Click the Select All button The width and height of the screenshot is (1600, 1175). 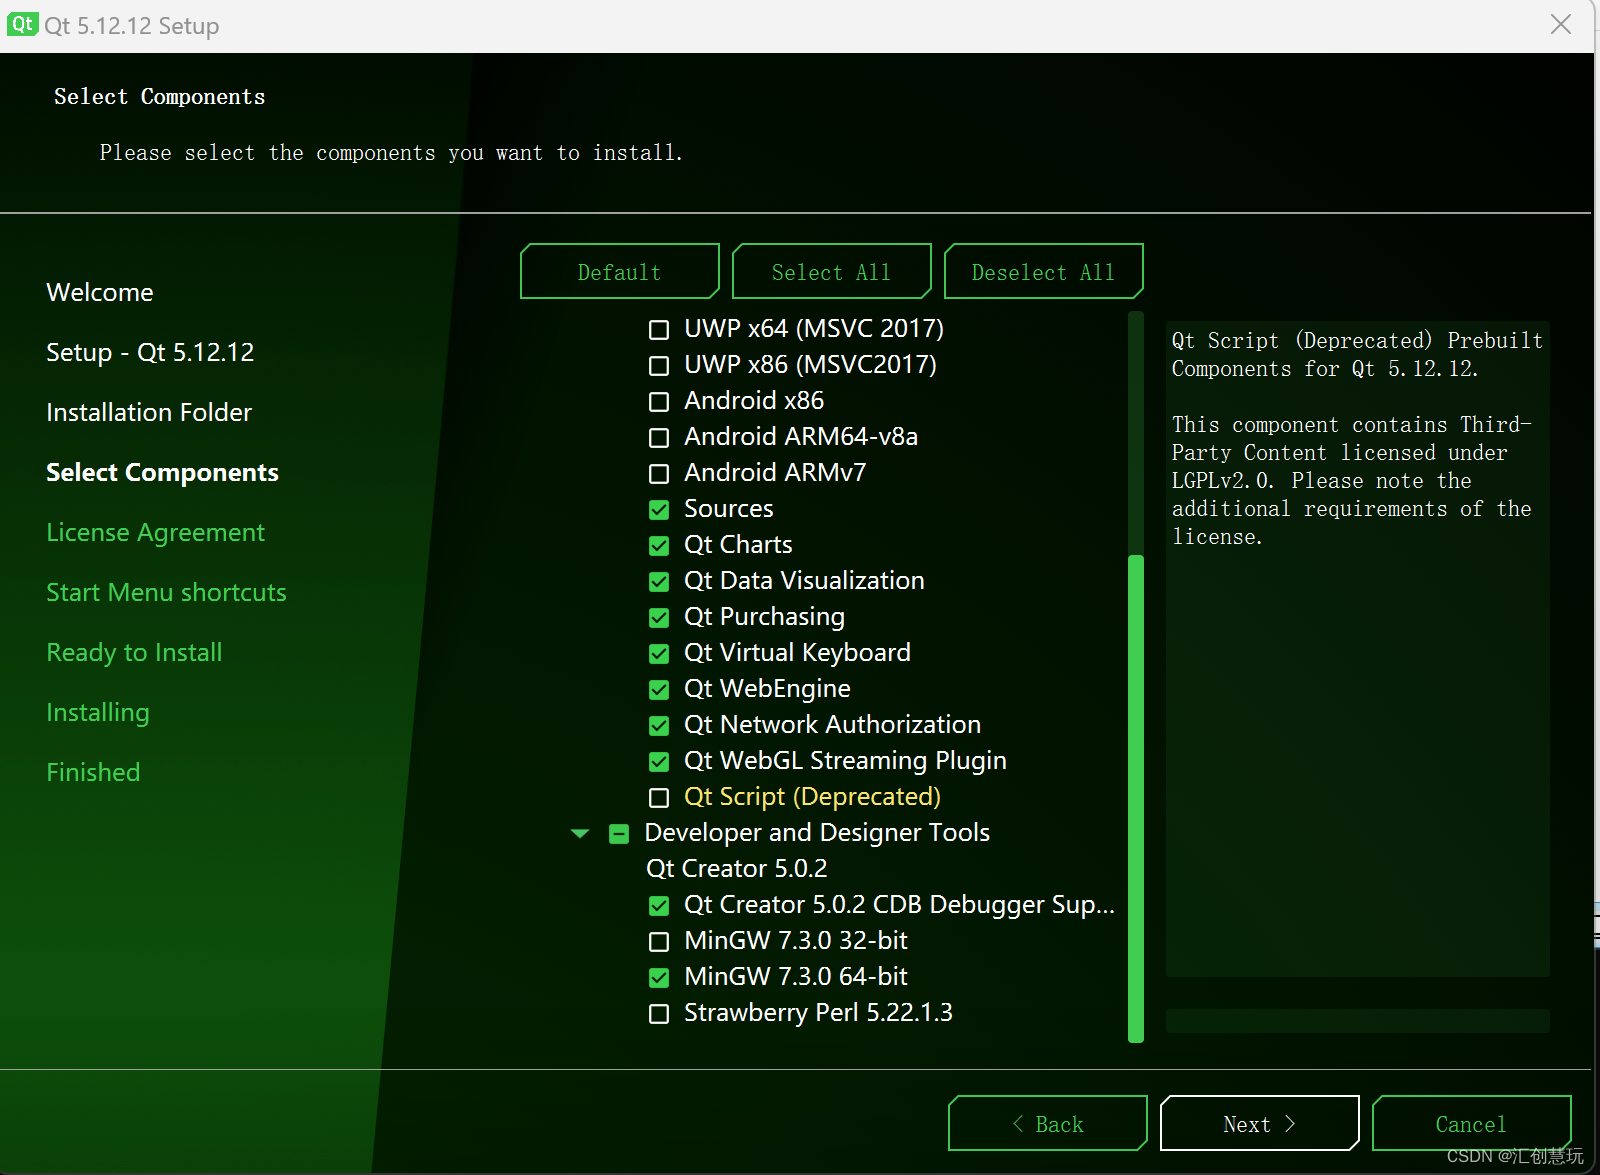(x=832, y=271)
